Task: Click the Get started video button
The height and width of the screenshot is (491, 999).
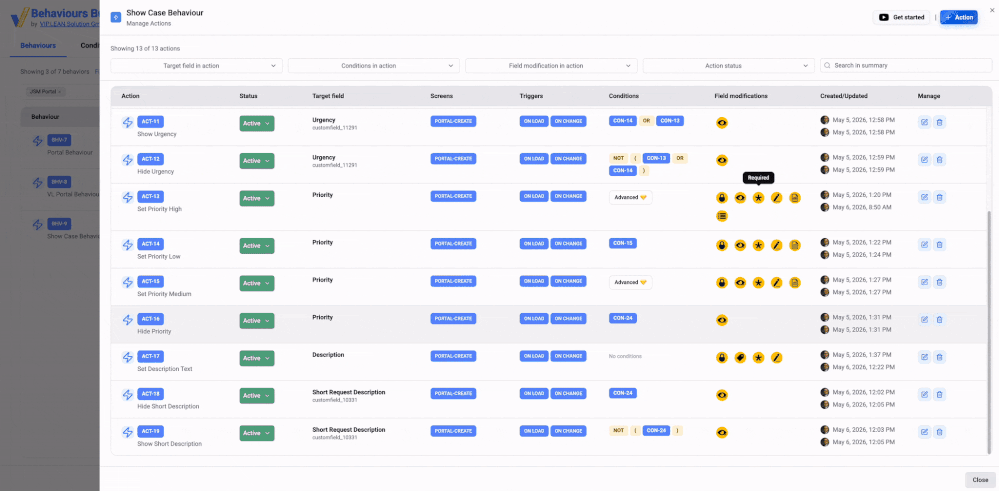Action: [x=902, y=17]
